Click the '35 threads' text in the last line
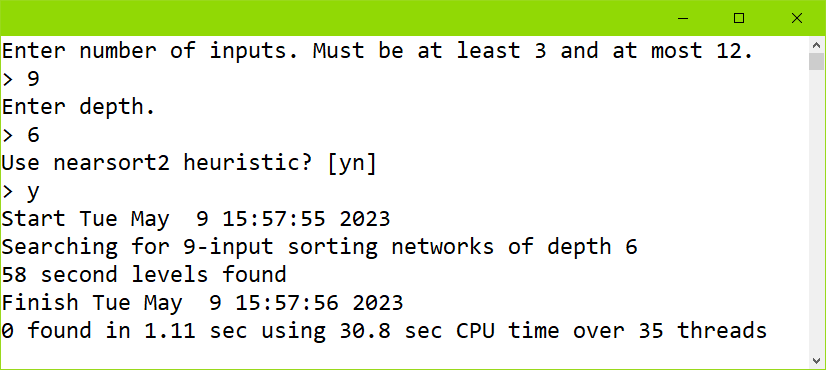The height and width of the screenshot is (370, 826). pos(703,331)
